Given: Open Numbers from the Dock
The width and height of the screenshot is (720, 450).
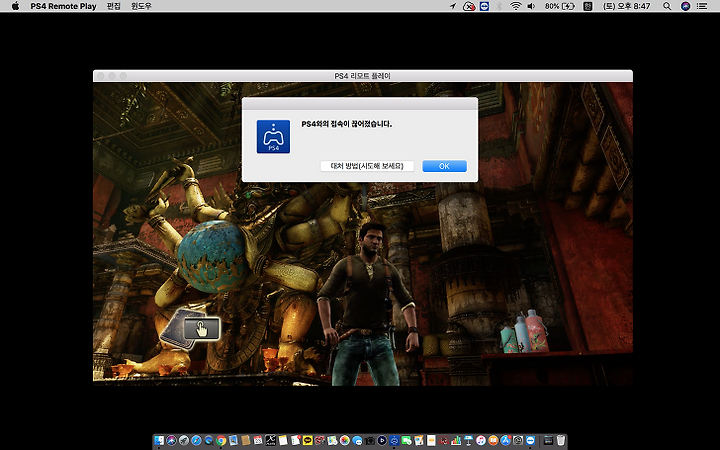Looking at the screenshot, I should coord(456,440).
